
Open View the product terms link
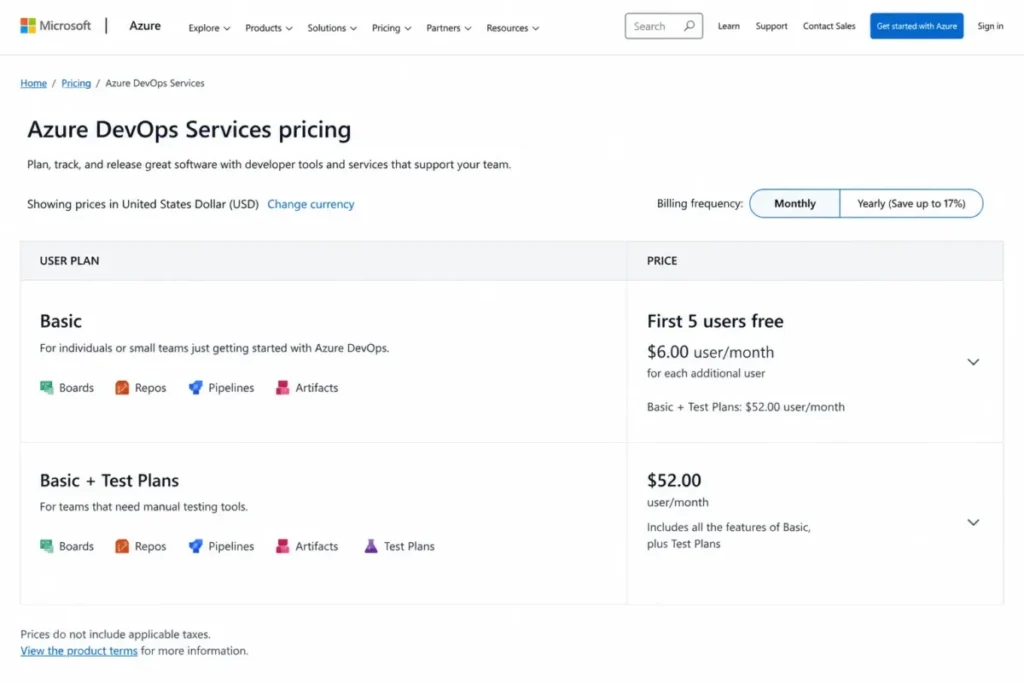pyautogui.click(x=79, y=650)
